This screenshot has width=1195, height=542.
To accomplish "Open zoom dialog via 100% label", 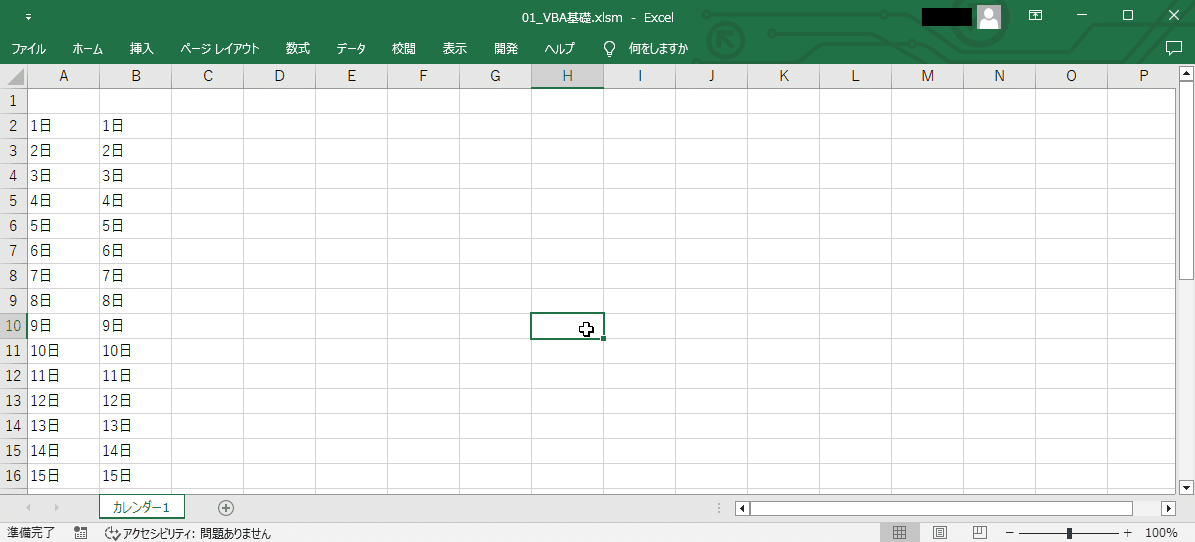I will click(1161, 533).
